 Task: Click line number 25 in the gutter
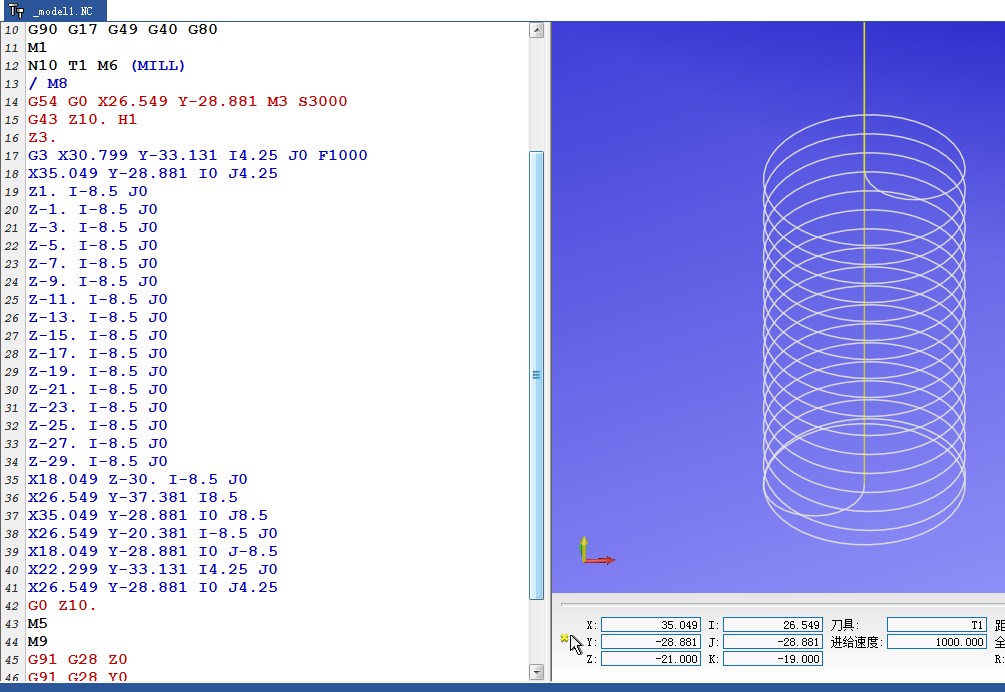click(12, 300)
